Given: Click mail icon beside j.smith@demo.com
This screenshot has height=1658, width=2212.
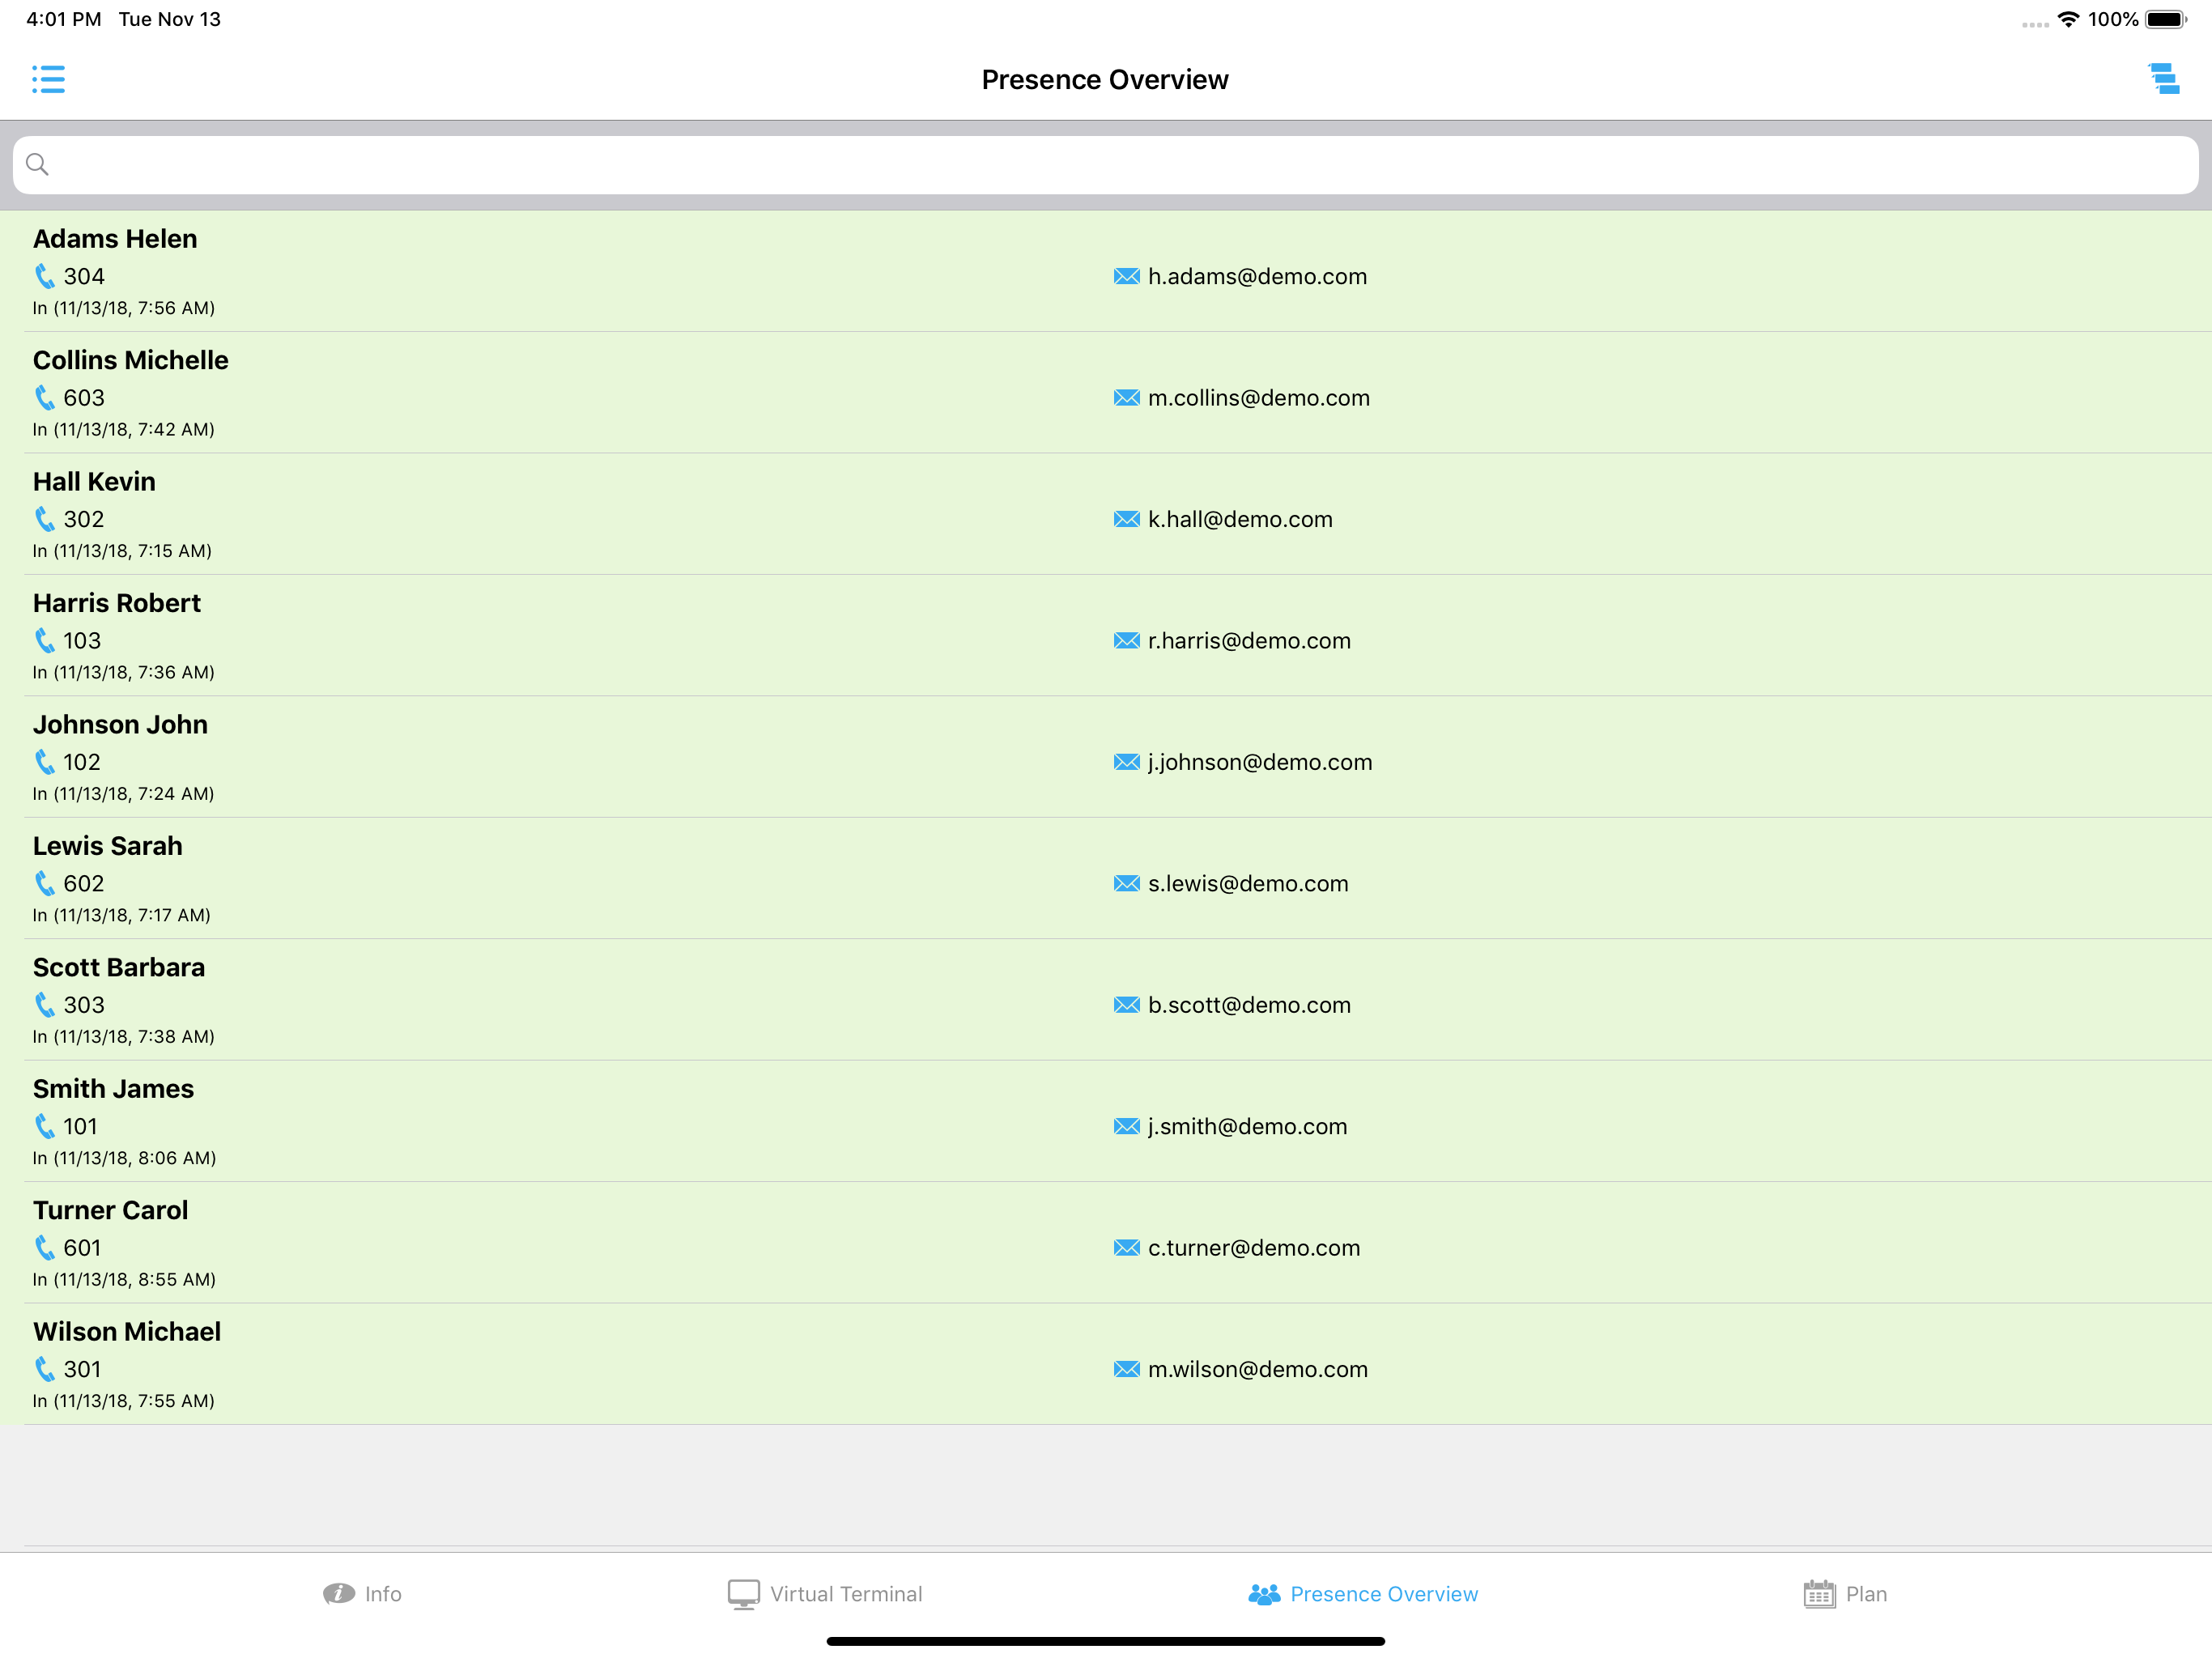Looking at the screenshot, I should (1126, 1127).
